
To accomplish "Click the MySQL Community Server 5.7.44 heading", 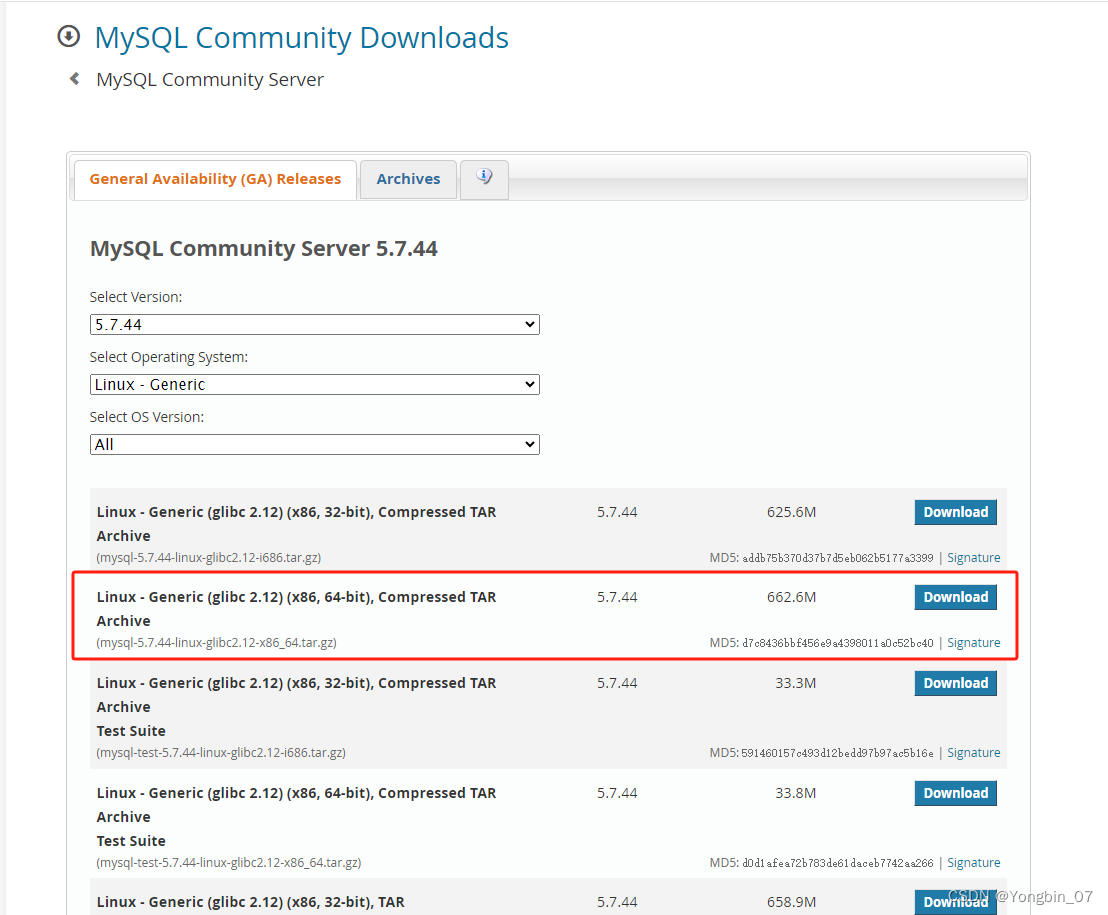I will point(264,249).
